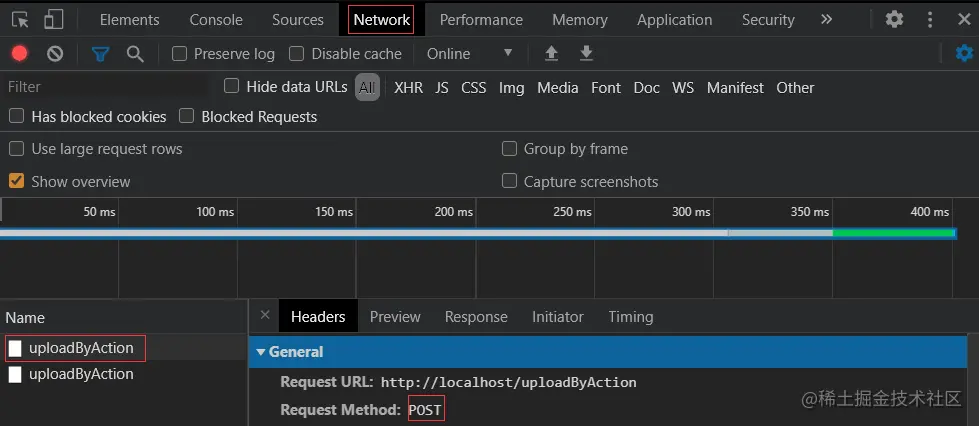Image resolution: width=979 pixels, height=426 pixels.
Task: Select the first uploadByAction request row
Action: pyautogui.click(x=124, y=348)
